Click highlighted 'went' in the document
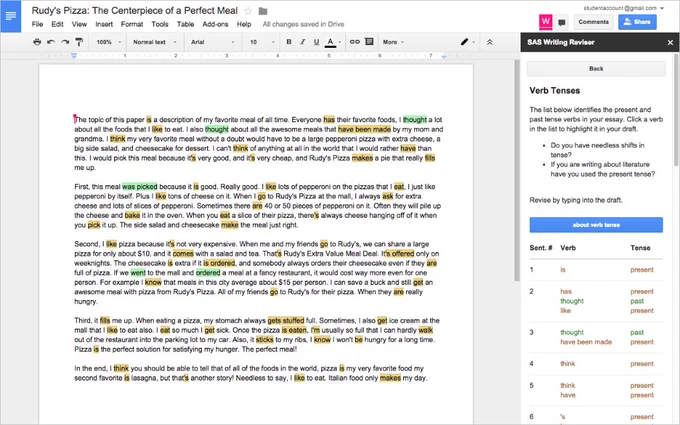 click(x=138, y=273)
